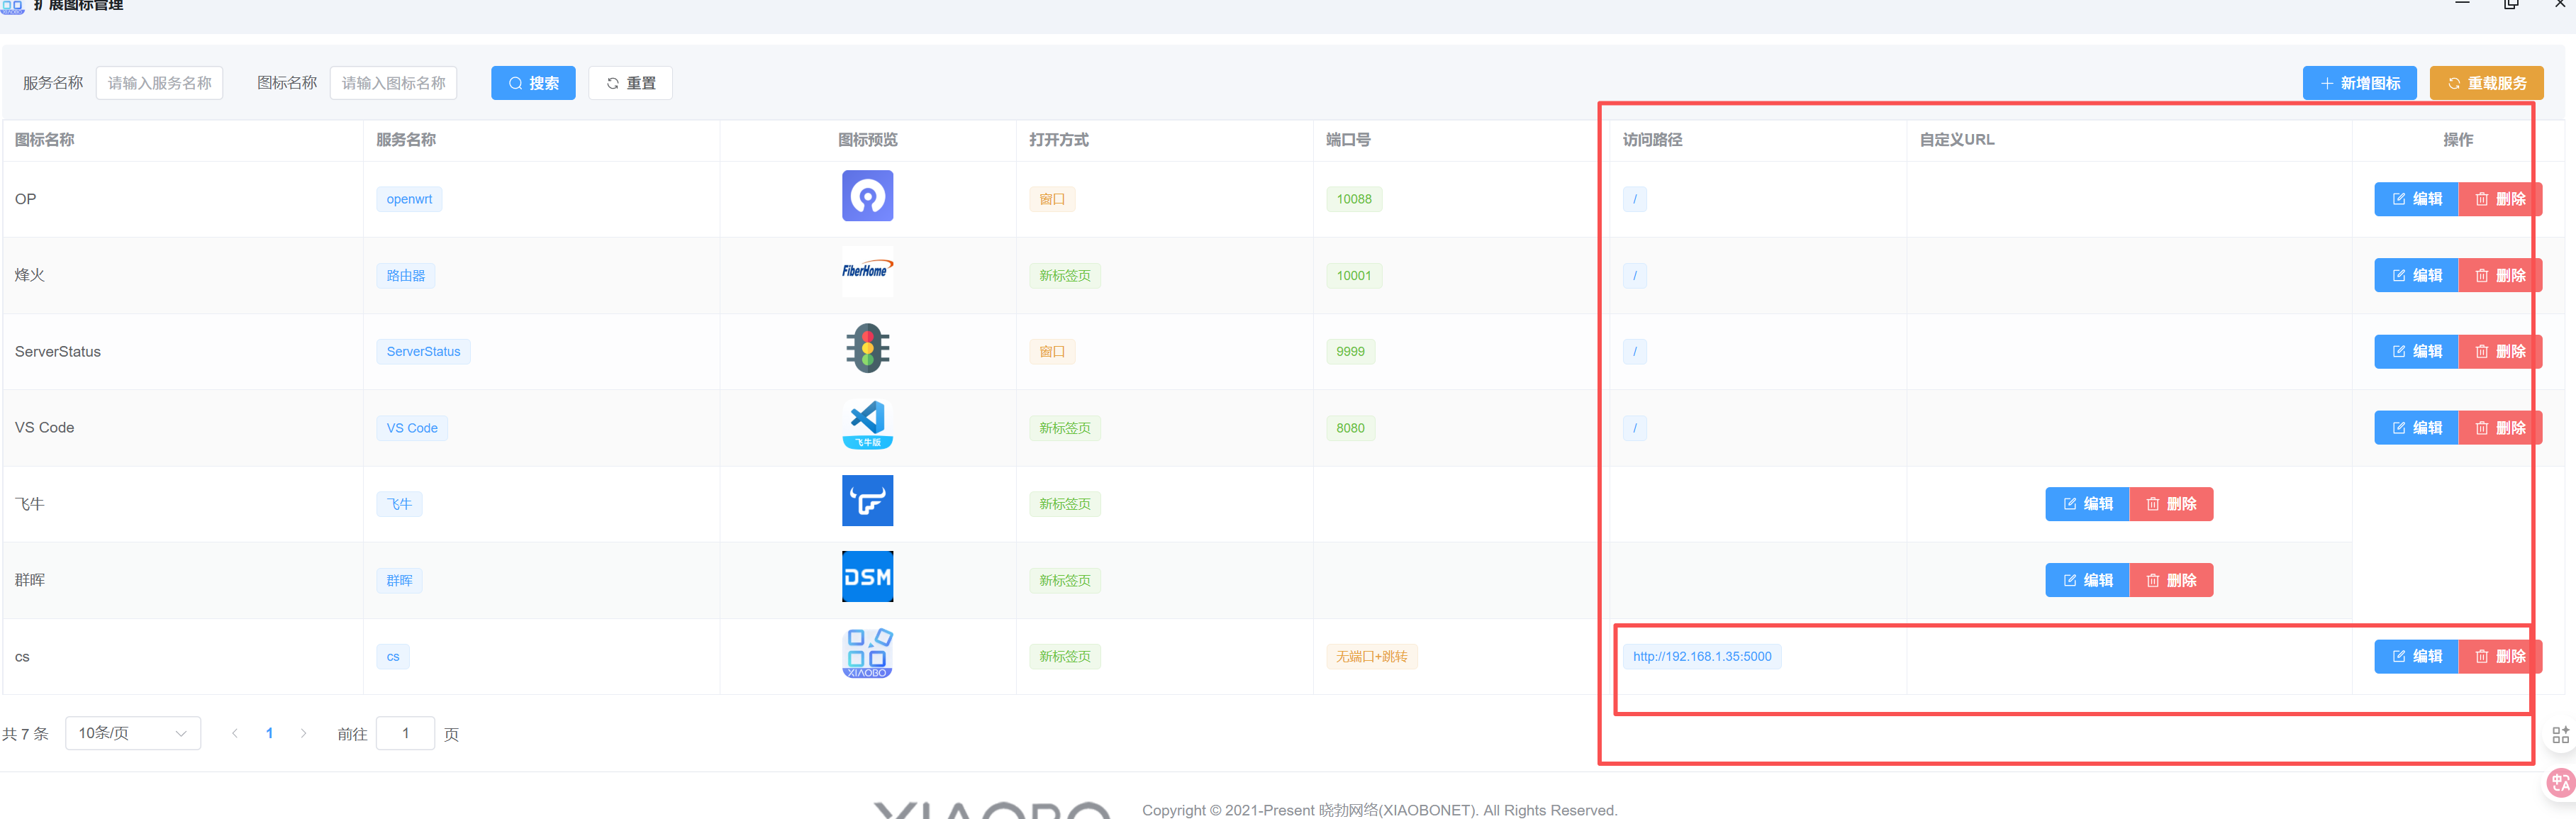Open the translate floating icon

(2560, 783)
